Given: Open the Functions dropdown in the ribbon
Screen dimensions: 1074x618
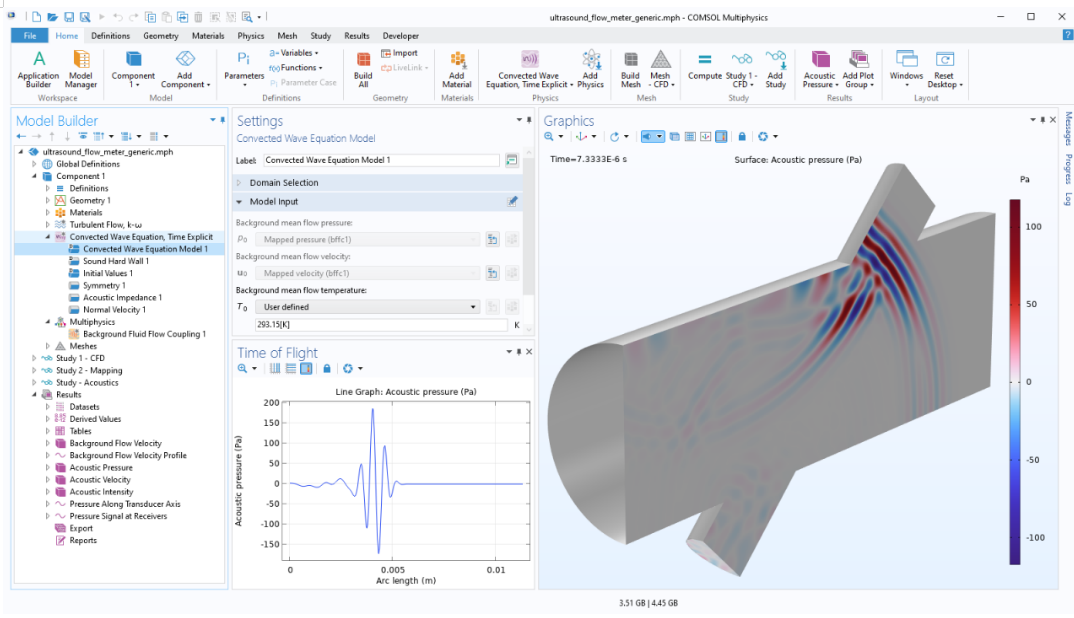Looking at the screenshot, I should pos(296,68).
